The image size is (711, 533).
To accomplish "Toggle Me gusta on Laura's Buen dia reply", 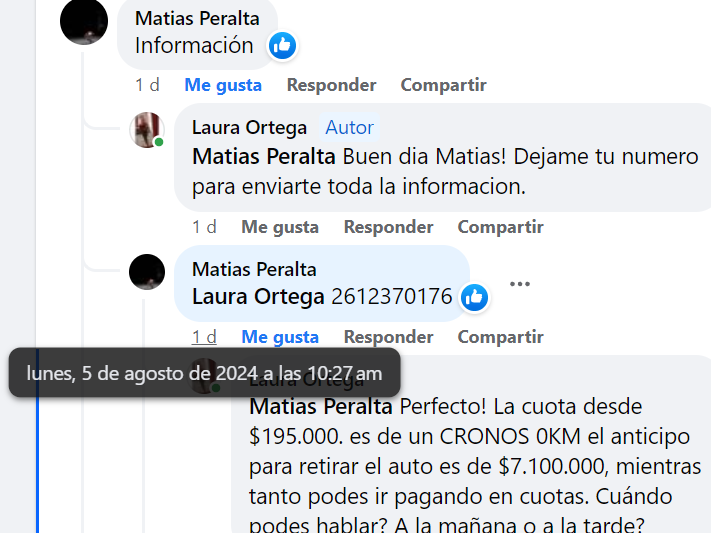I will (x=280, y=227).
